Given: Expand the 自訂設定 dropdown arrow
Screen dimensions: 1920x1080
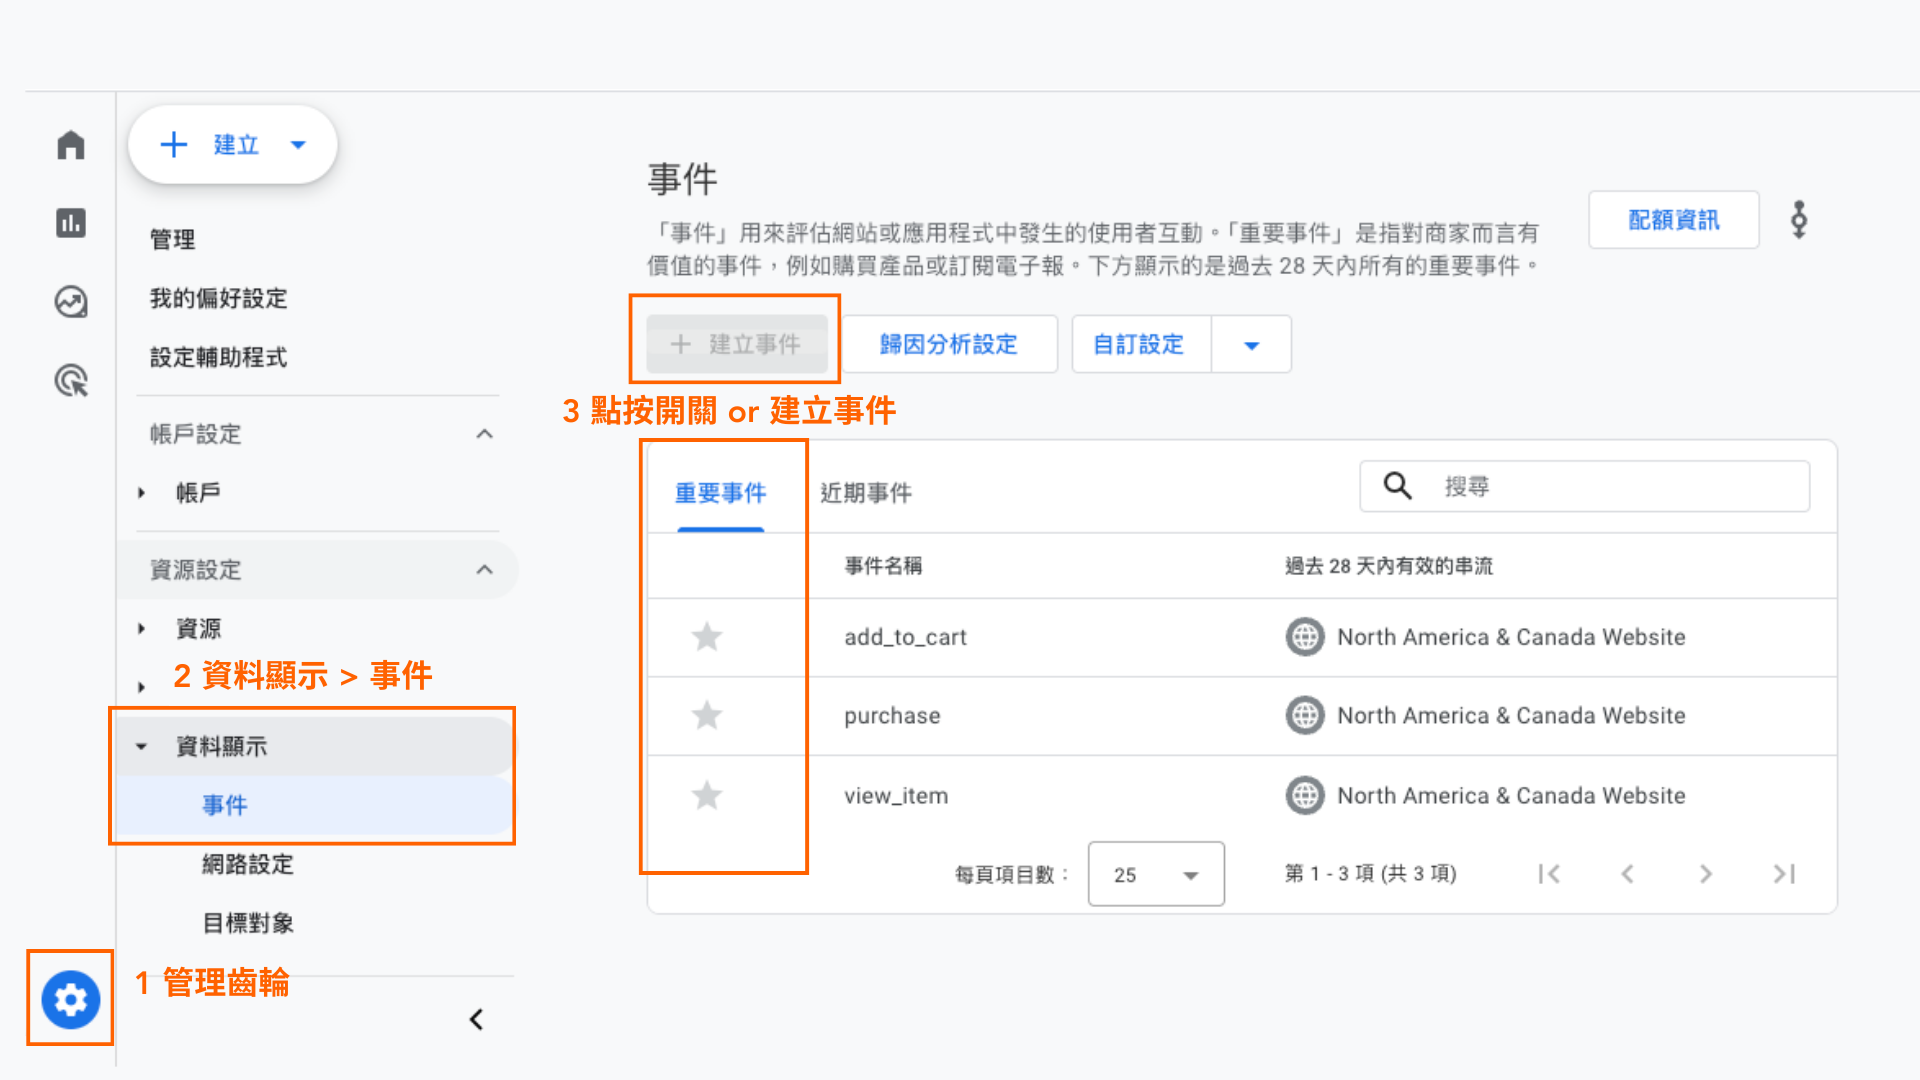Looking at the screenshot, I should 1251,344.
